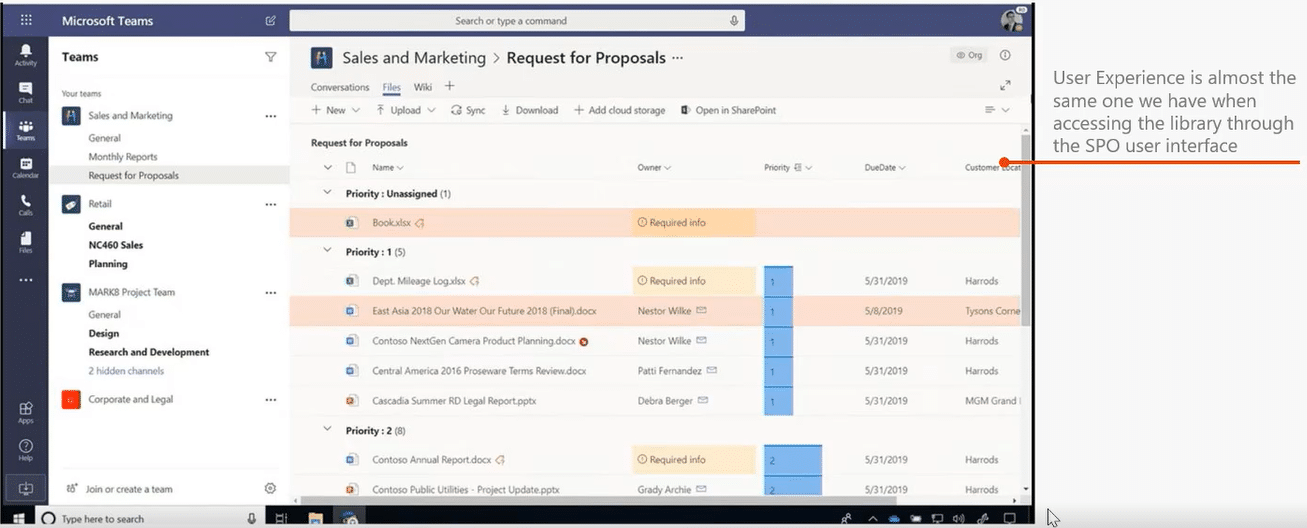Viewport: 1307px width, 528px height.
Task: Open the user profile picture menu
Action: coord(1011,20)
